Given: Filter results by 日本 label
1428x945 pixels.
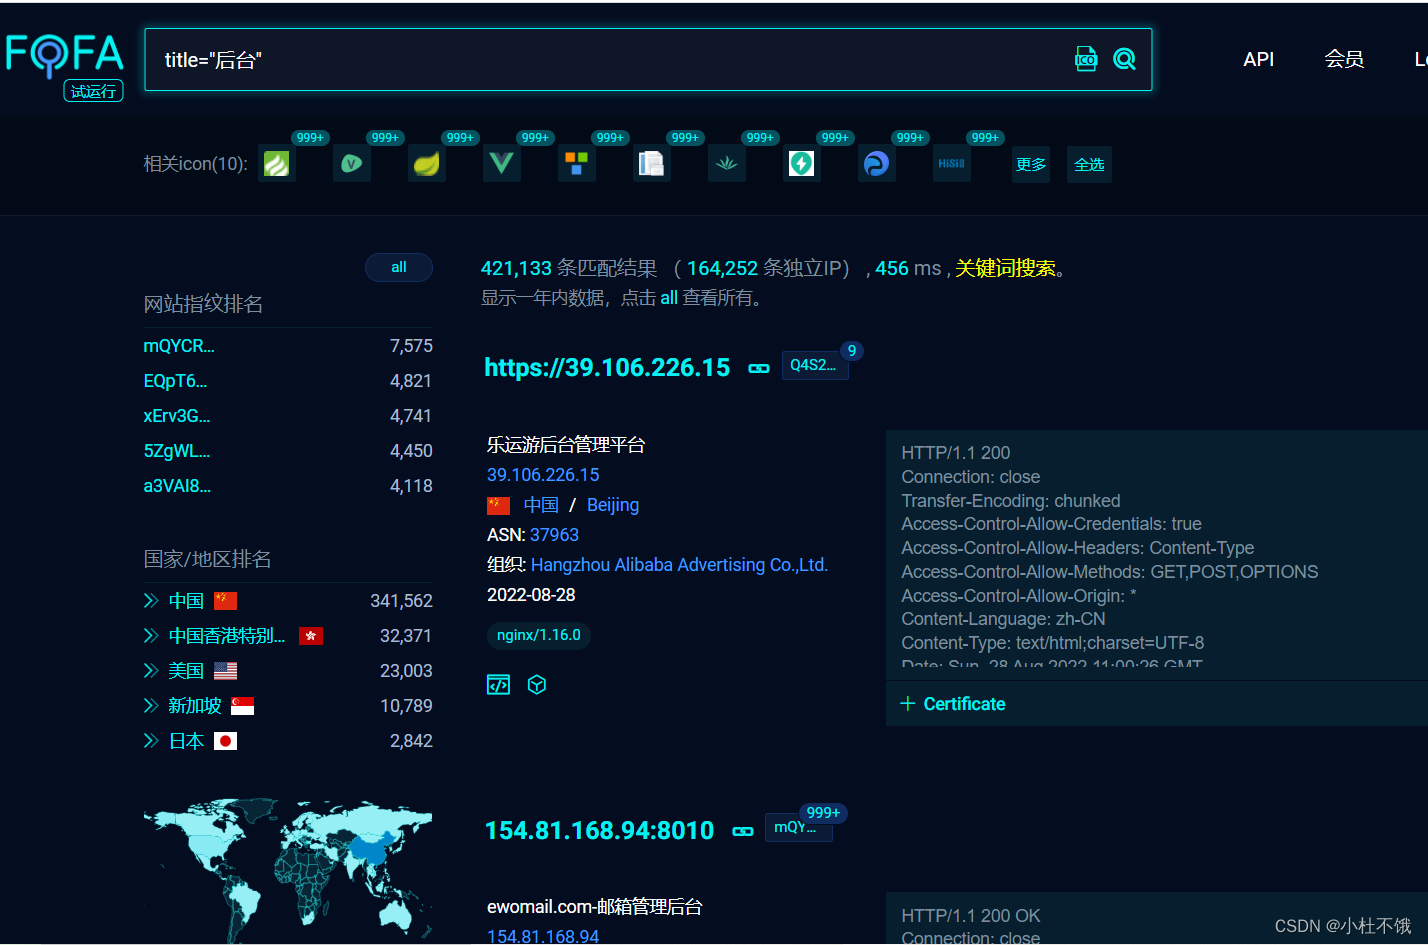Looking at the screenshot, I should pos(186,740).
